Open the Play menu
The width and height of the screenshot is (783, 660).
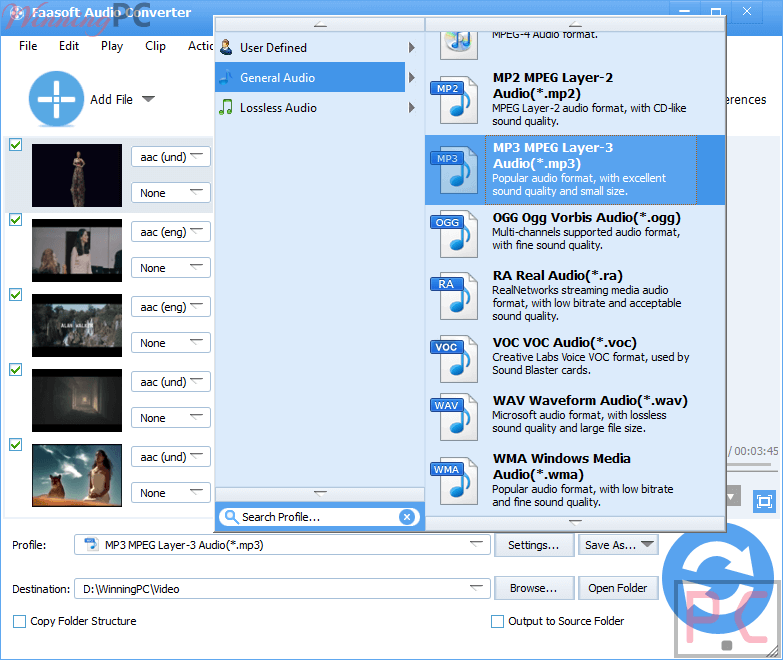[x=112, y=46]
